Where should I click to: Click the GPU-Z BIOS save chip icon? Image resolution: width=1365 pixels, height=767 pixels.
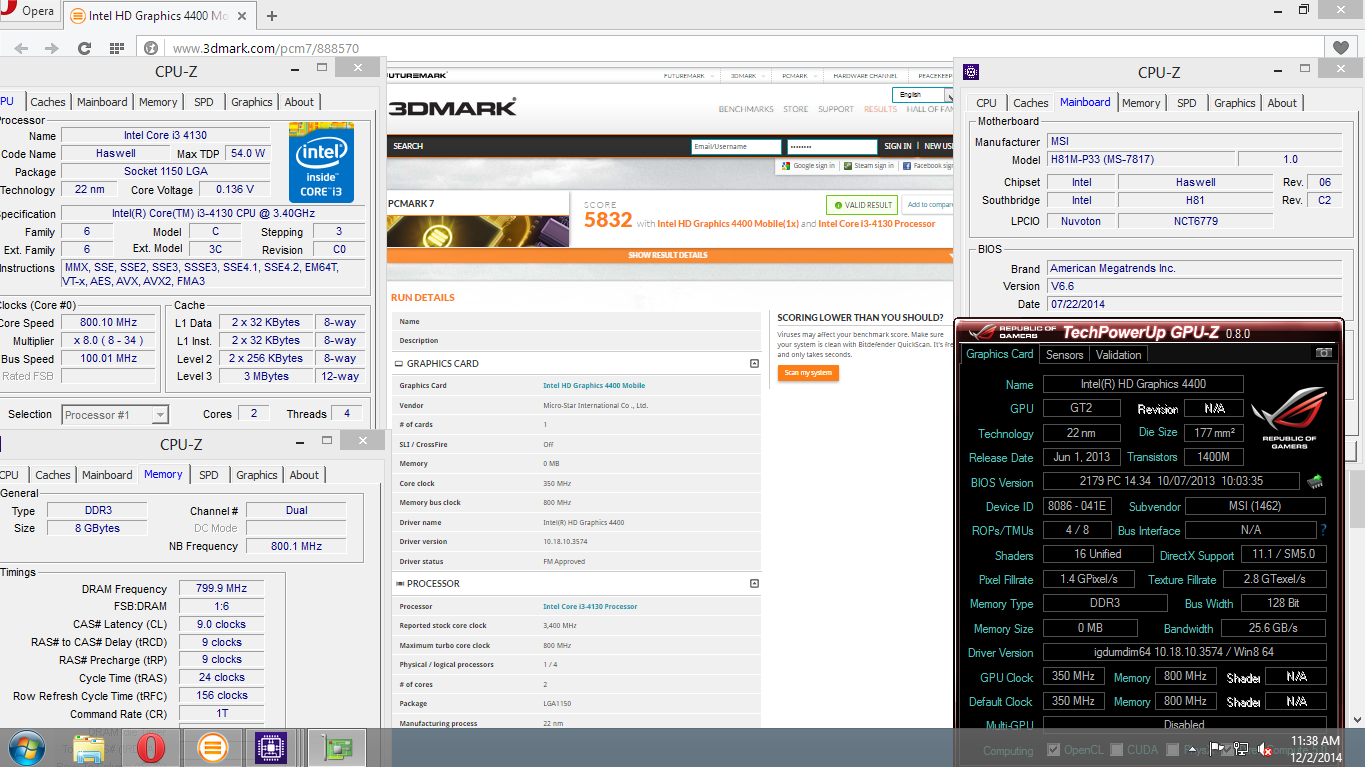point(1315,482)
